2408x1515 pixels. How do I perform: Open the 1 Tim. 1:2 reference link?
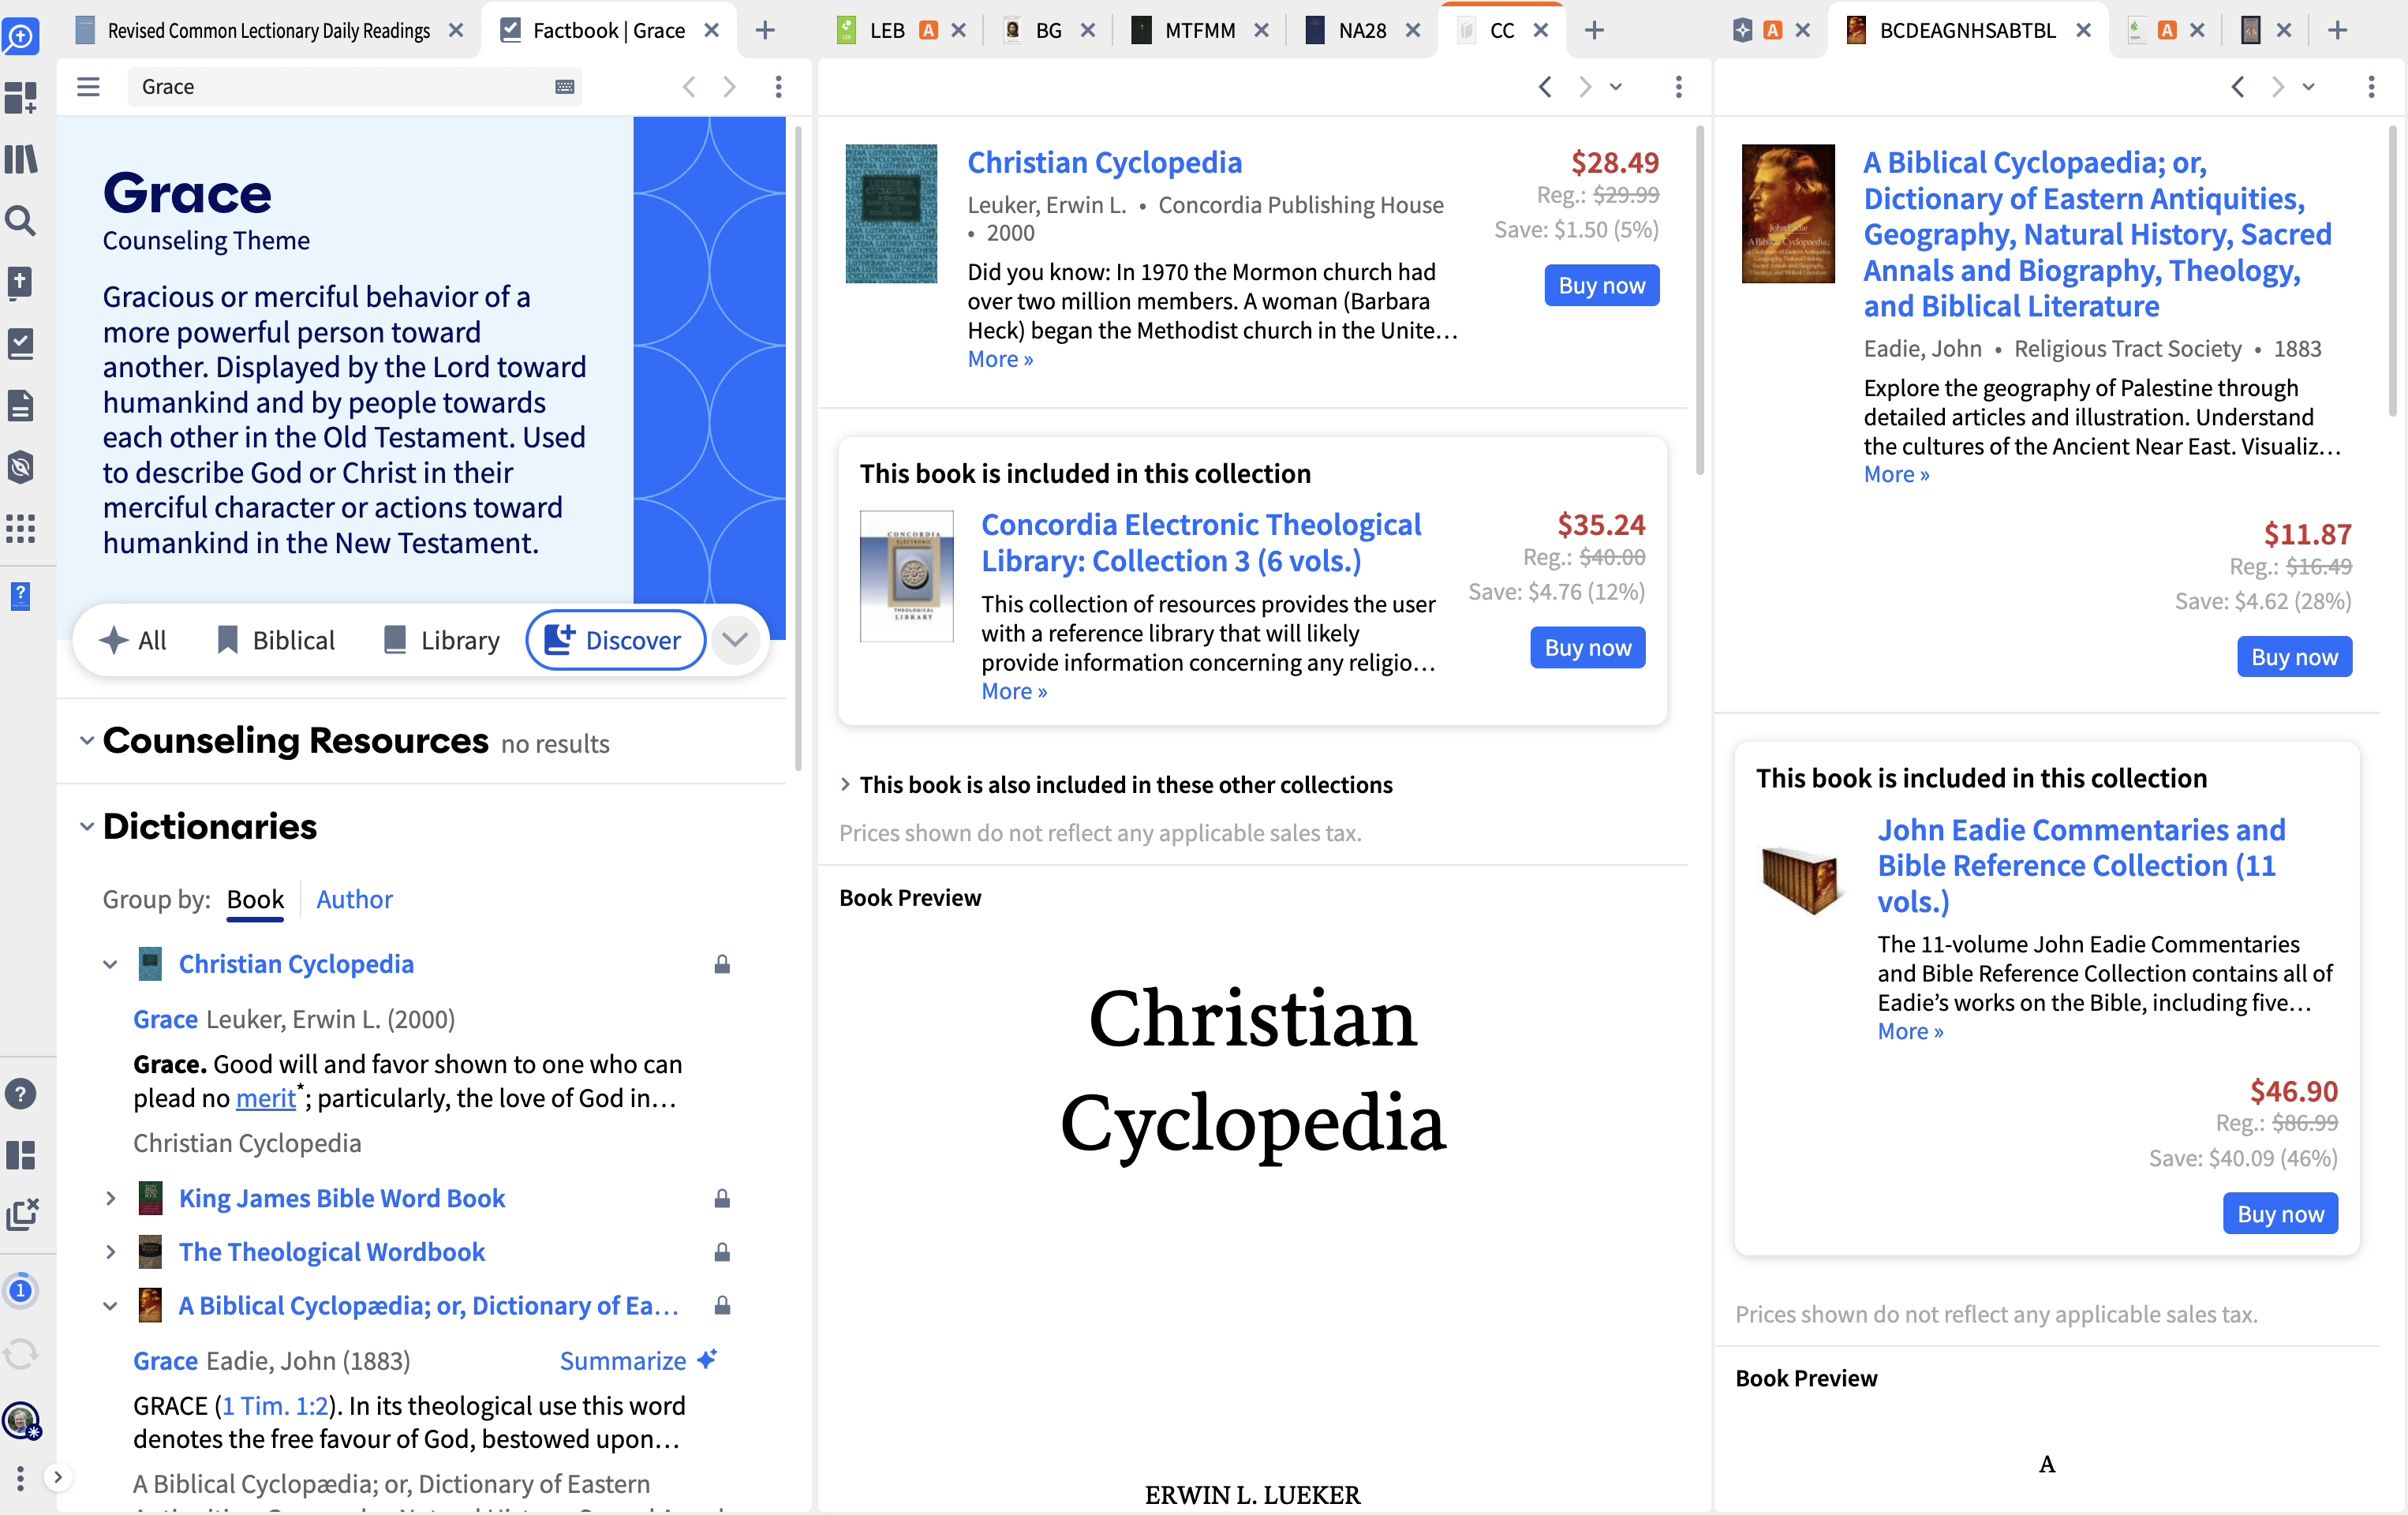(275, 1406)
